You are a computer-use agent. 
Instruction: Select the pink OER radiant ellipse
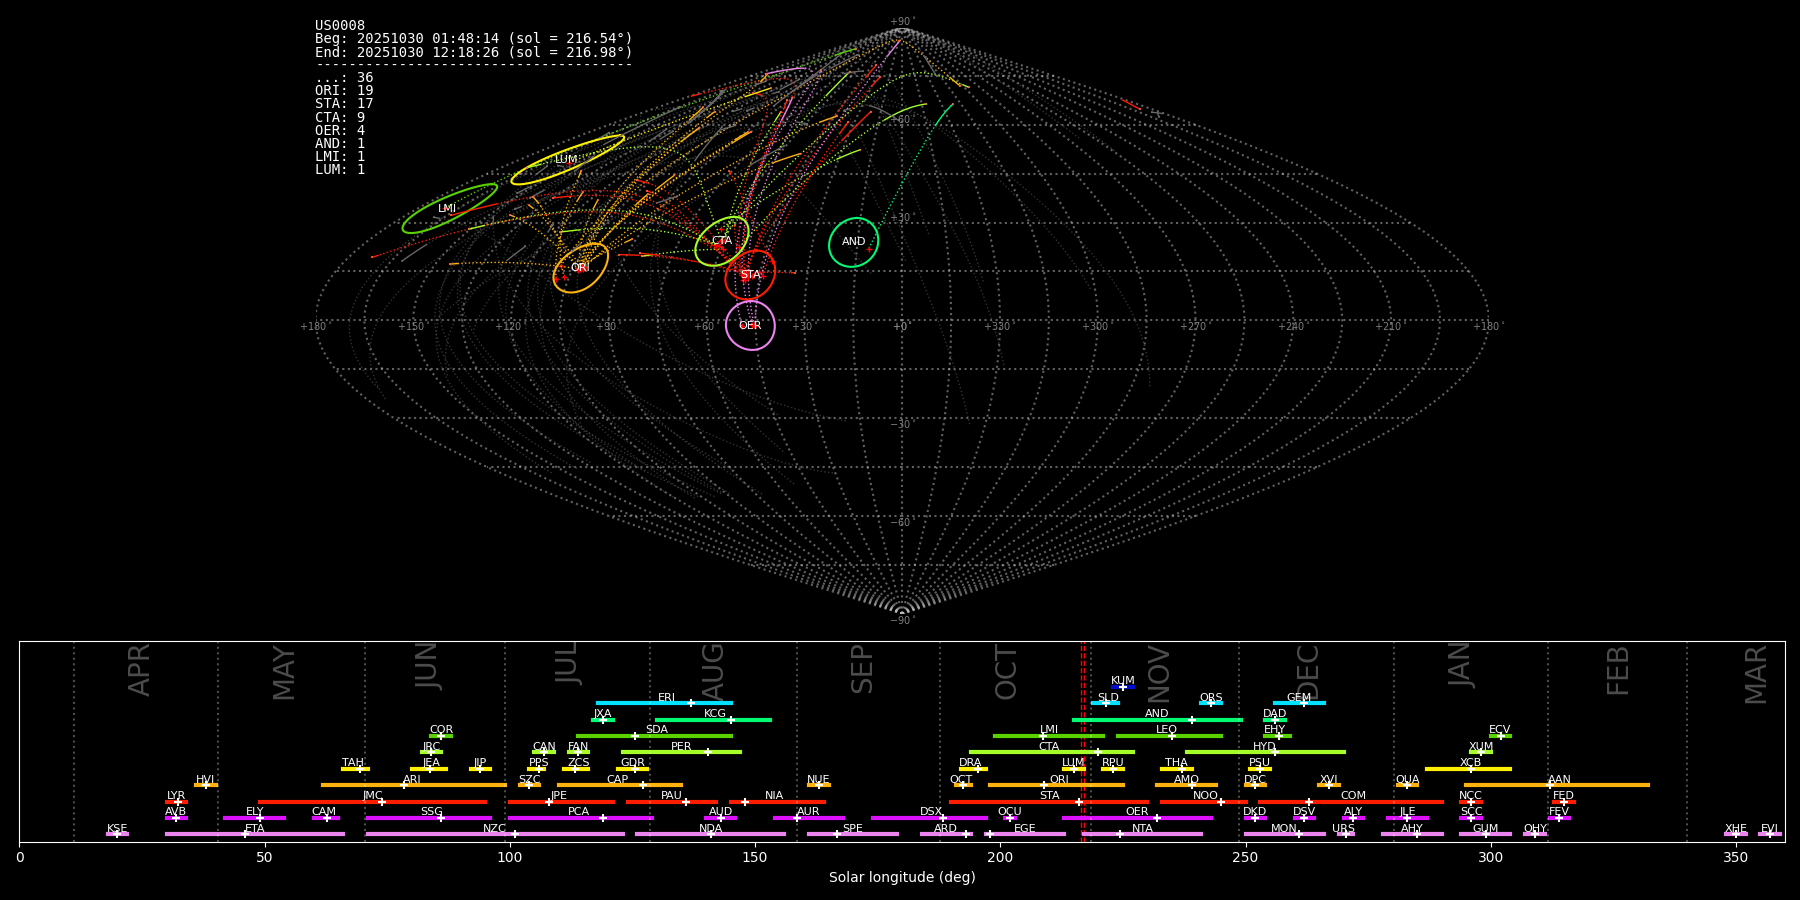[750, 325]
